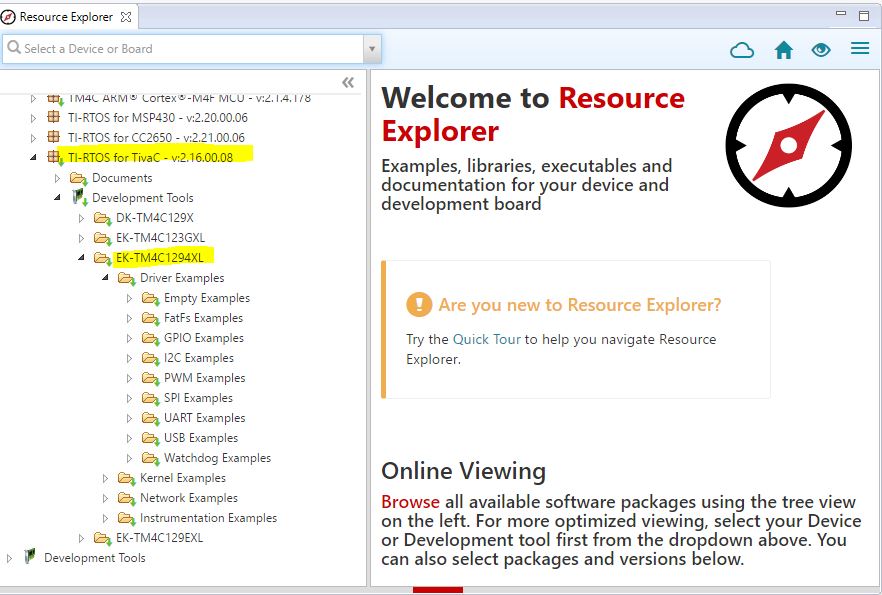Select Kernel Examples tree label
This screenshot has width=882, height=595.
point(183,478)
